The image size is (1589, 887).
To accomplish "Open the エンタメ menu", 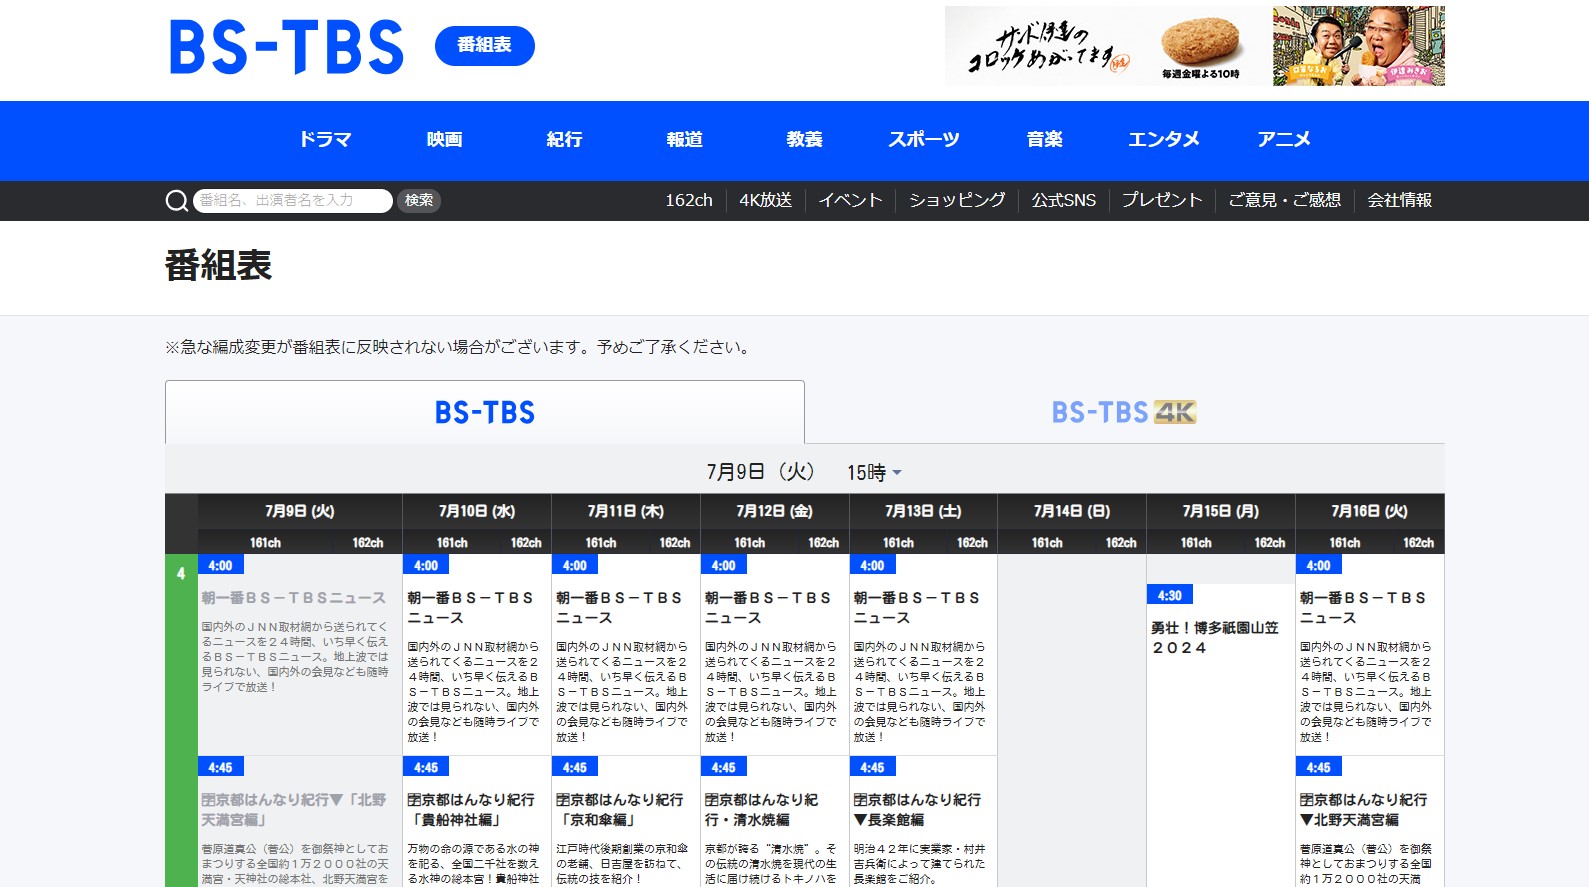I will point(1164,140).
